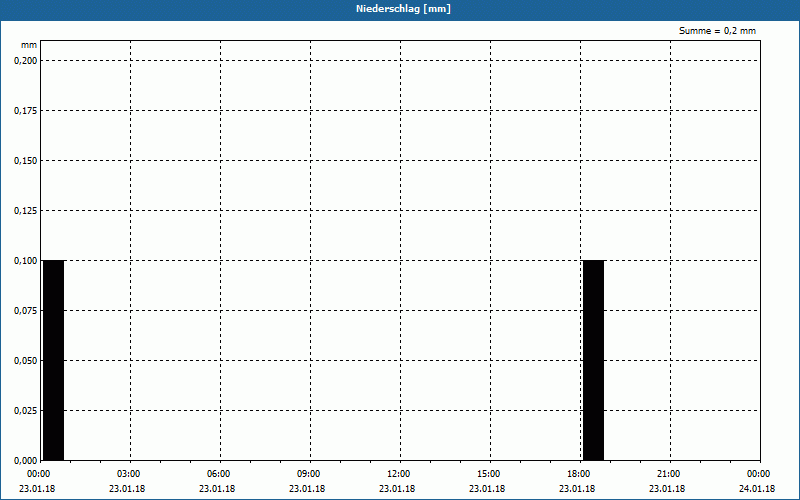Image resolution: width=800 pixels, height=500 pixels.
Task: Click the 0,150 y-axis label
Action: pyautogui.click(x=26, y=161)
